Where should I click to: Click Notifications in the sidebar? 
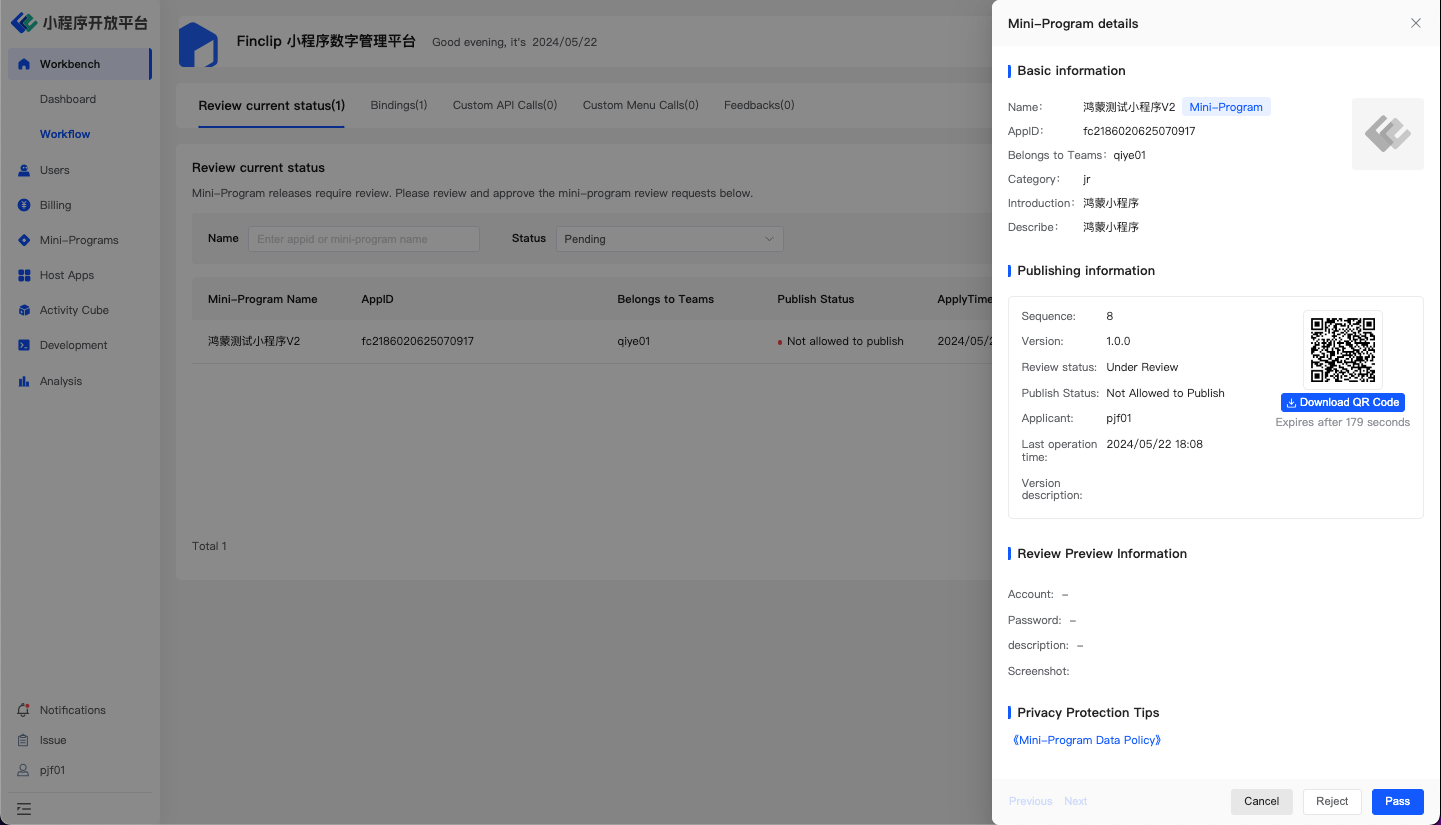tap(72, 710)
